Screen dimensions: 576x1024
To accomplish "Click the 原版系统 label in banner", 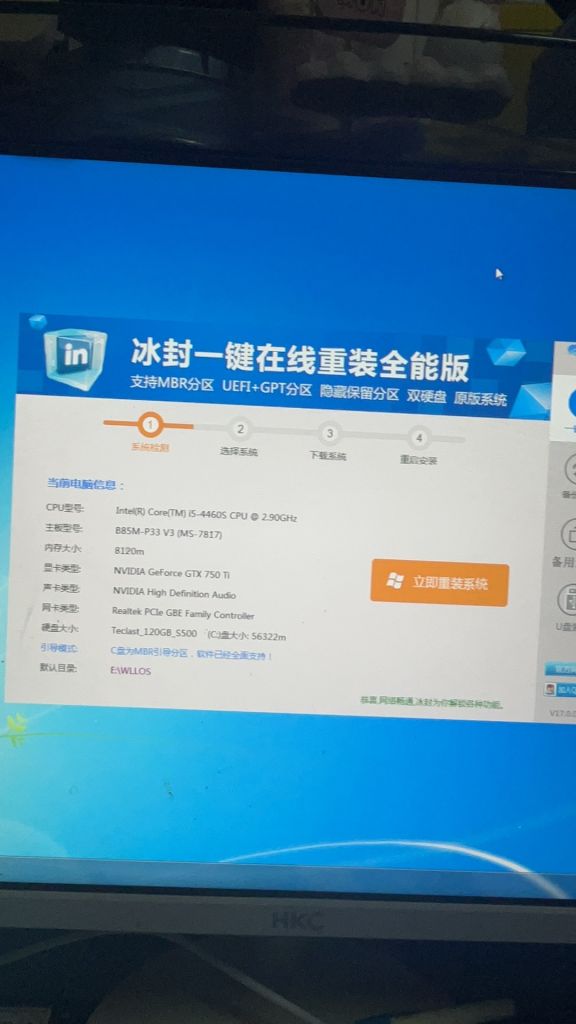I will [x=480, y=398].
